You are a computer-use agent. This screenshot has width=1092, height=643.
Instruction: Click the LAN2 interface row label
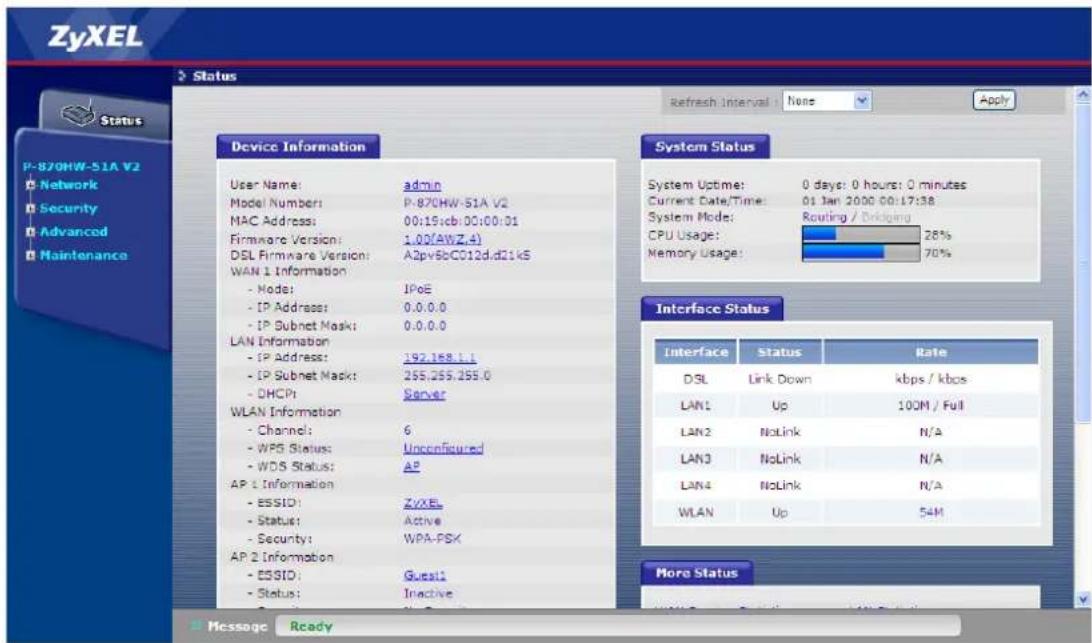click(696, 432)
